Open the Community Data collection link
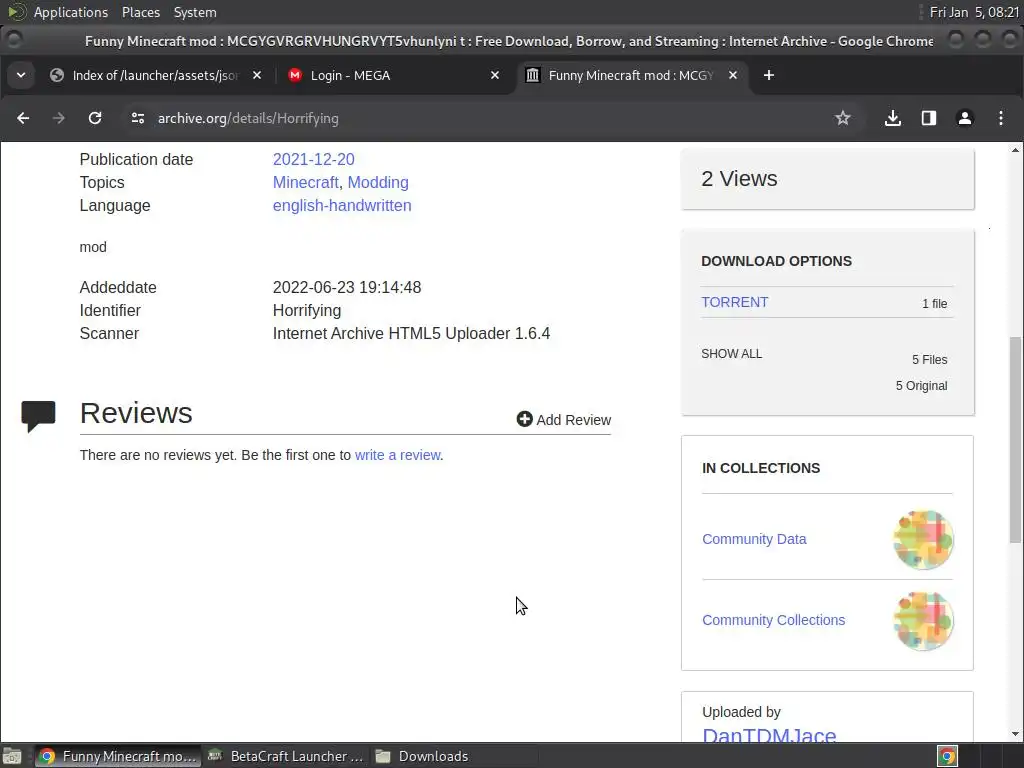Viewport: 1024px width, 768px height. pyautogui.click(x=754, y=539)
